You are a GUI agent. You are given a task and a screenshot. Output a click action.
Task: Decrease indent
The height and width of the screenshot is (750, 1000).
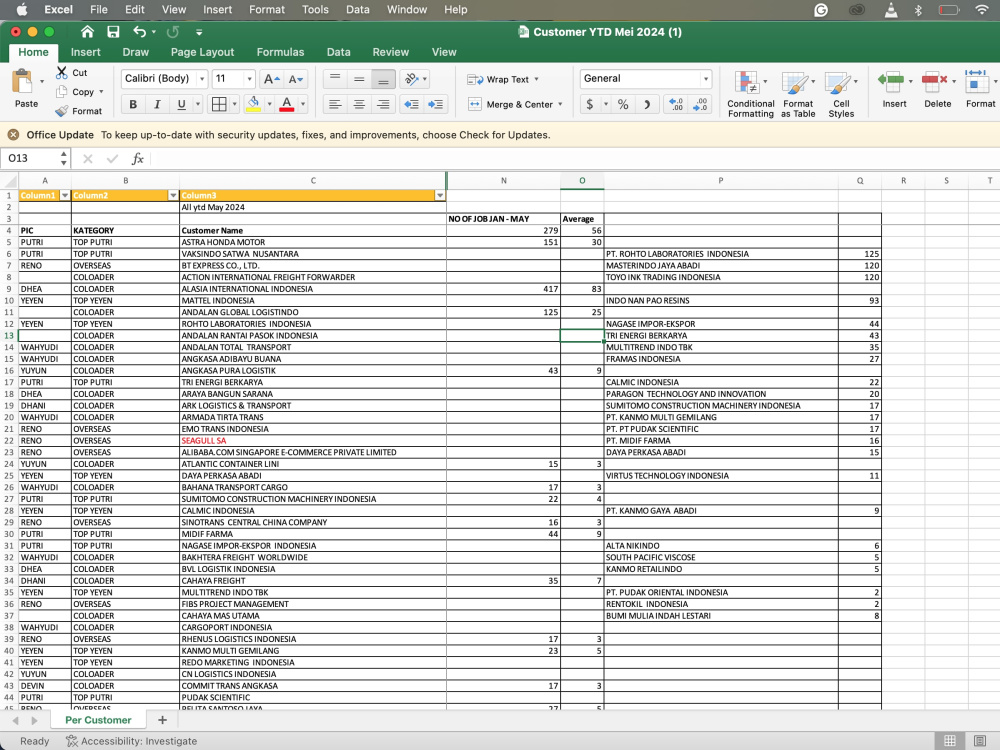point(411,104)
